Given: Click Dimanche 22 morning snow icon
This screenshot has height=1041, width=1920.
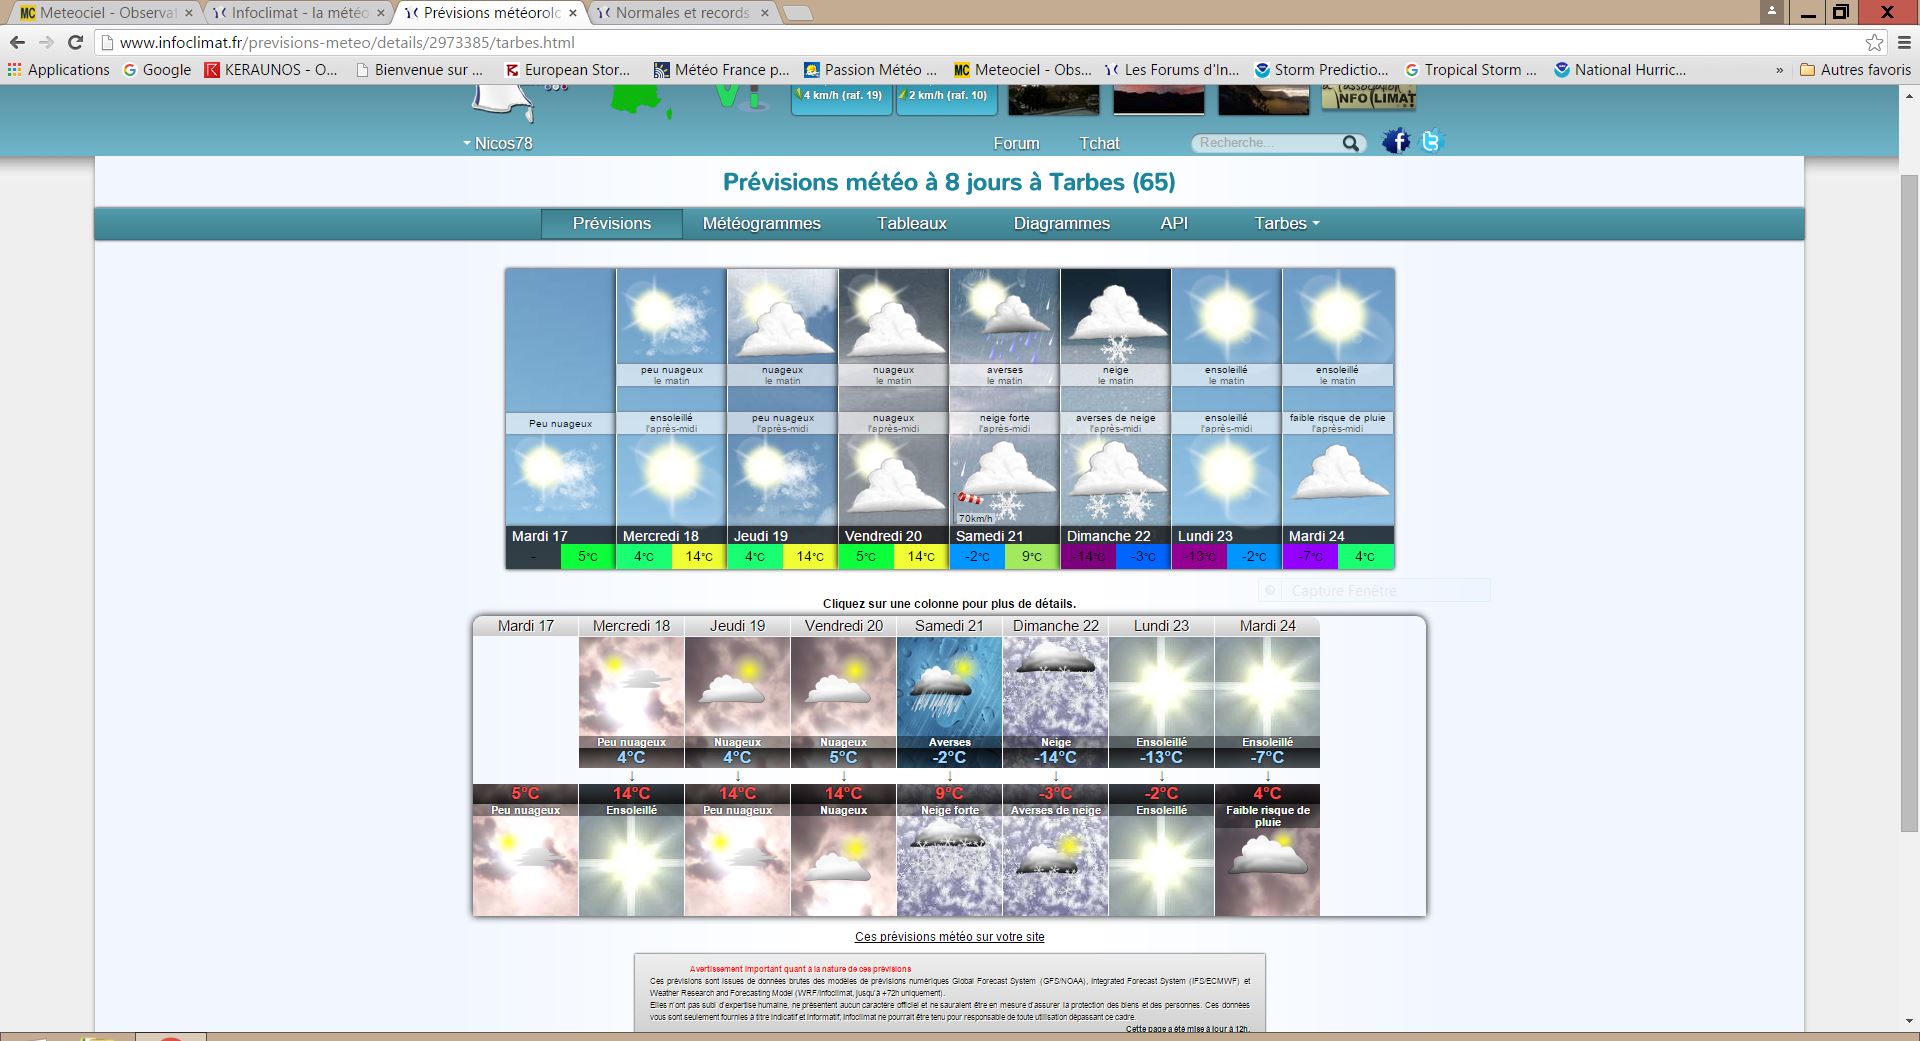Looking at the screenshot, I should pyautogui.click(x=1115, y=316).
